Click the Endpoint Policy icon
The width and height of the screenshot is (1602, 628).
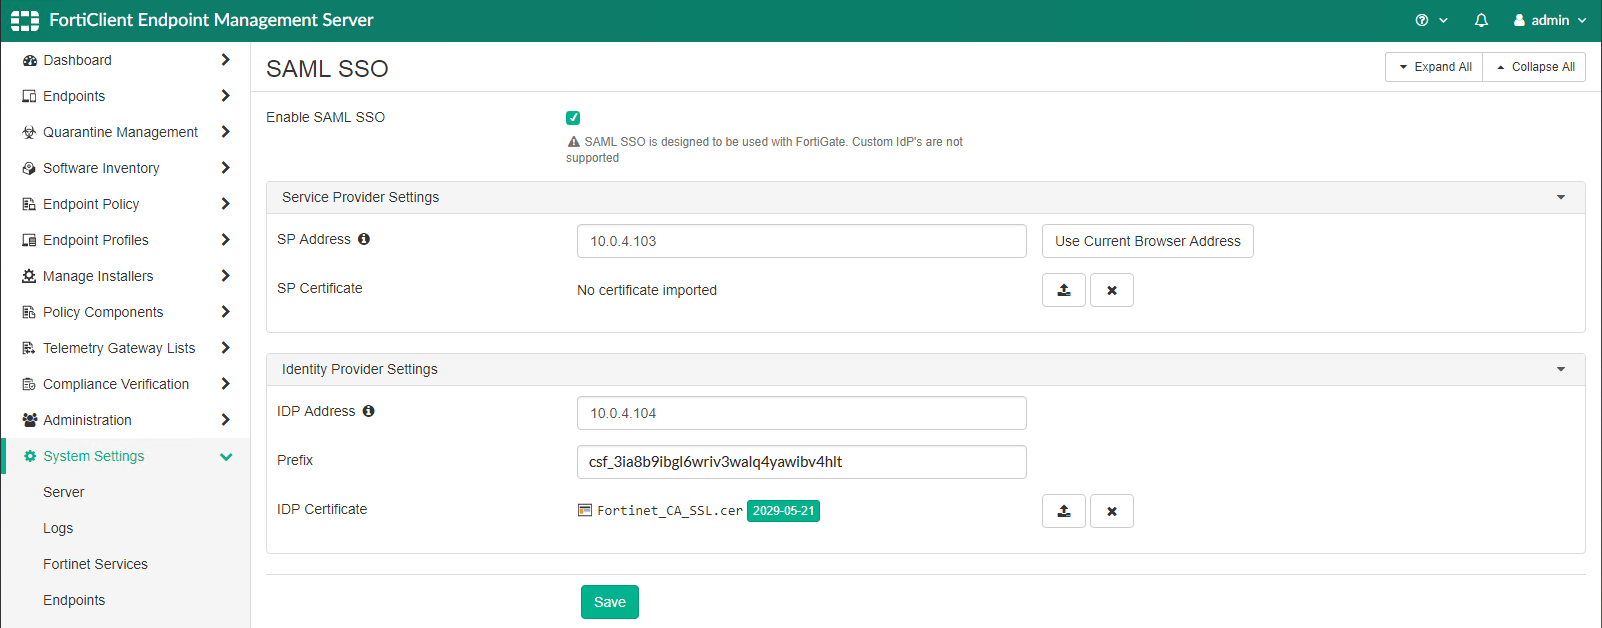29,204
